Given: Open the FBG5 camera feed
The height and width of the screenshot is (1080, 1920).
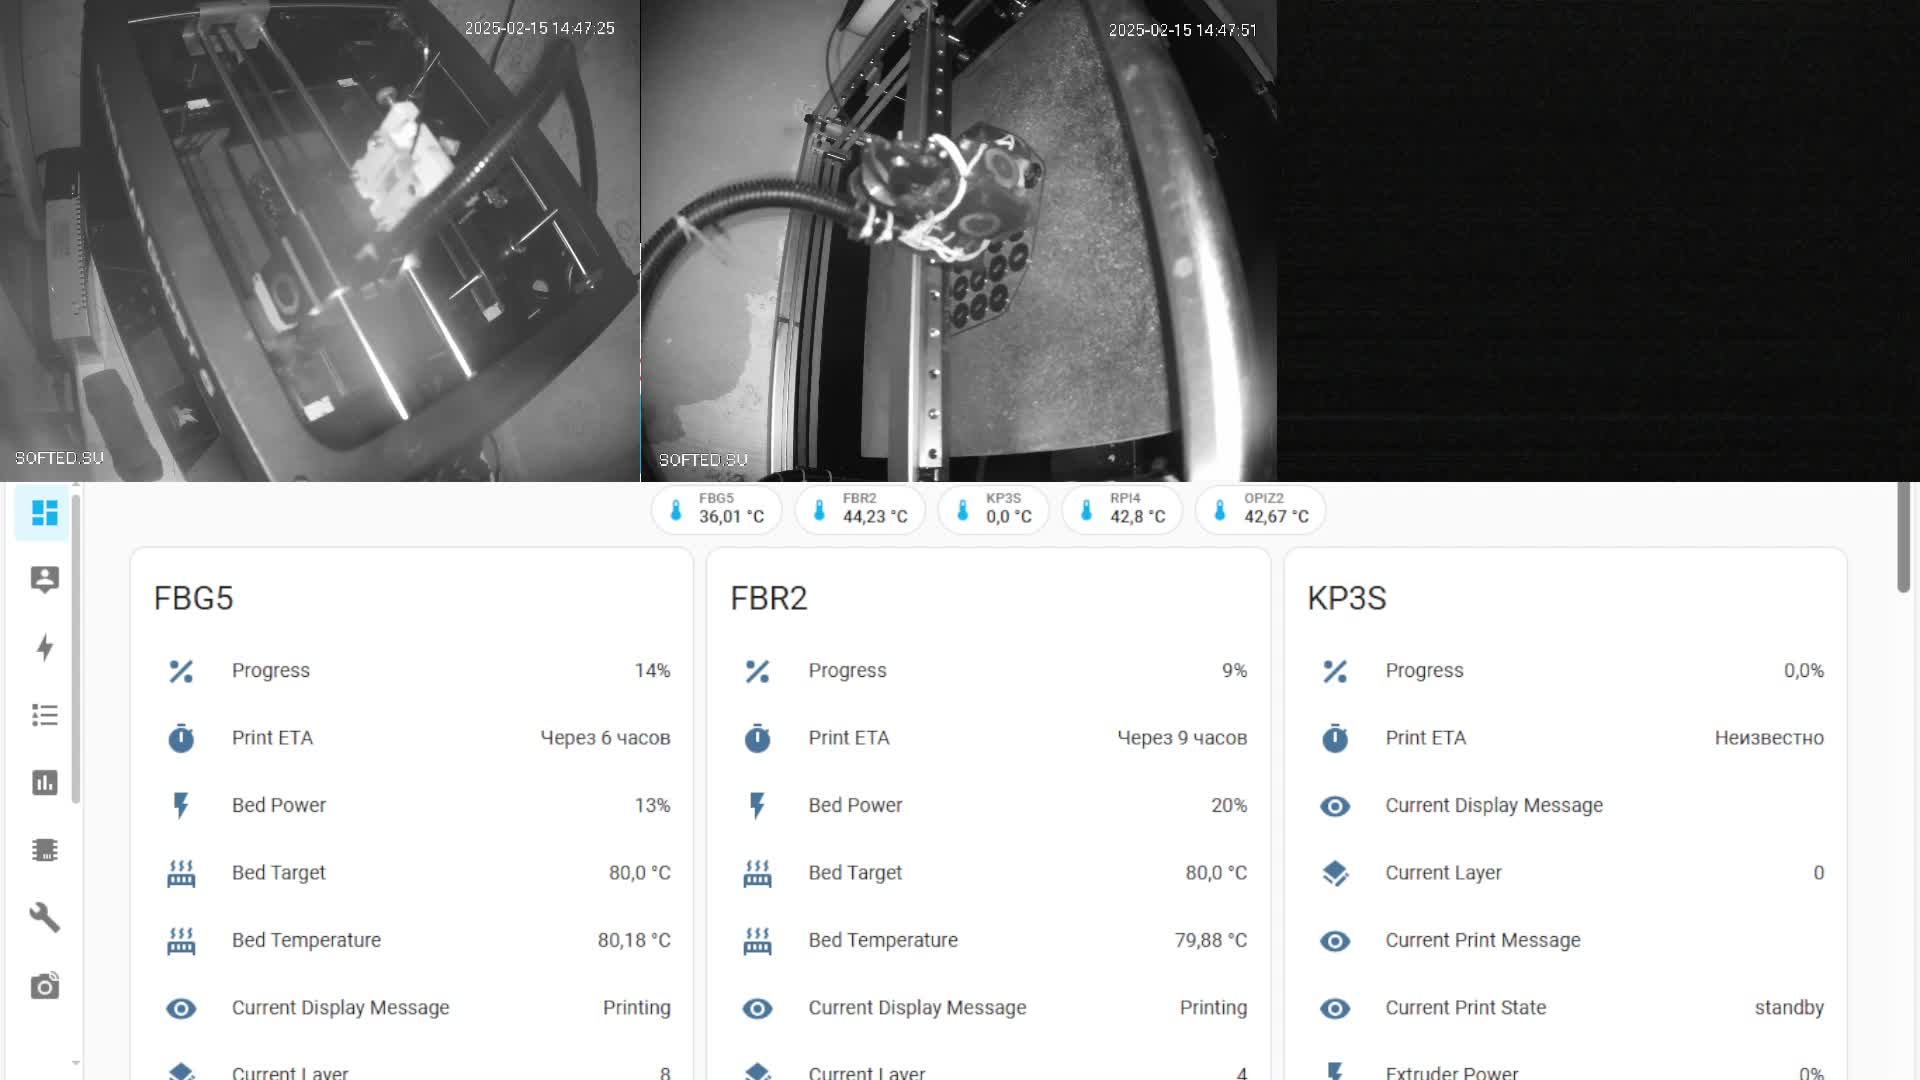Looking at the screenshot, I should (x=319, y=240).
